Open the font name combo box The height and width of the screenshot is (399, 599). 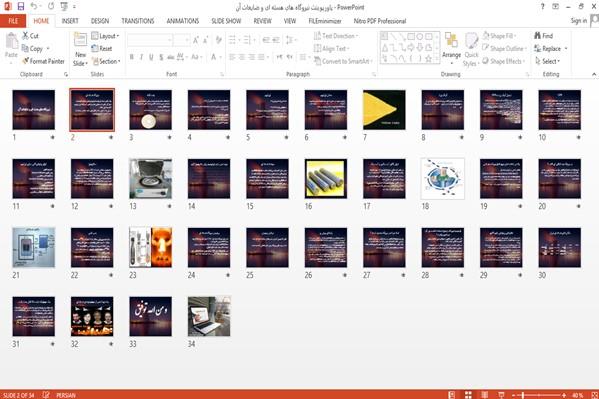[150, 40]
